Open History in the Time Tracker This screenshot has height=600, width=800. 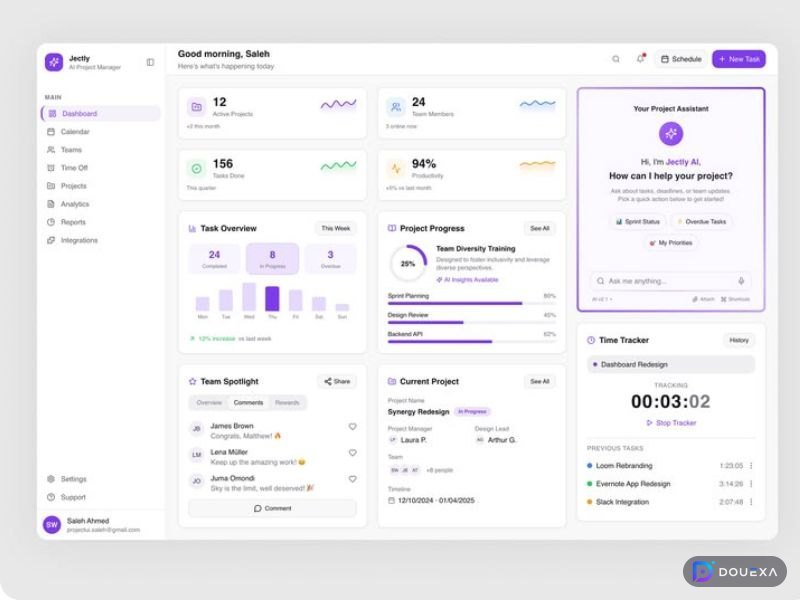click(x=739, y=340)
